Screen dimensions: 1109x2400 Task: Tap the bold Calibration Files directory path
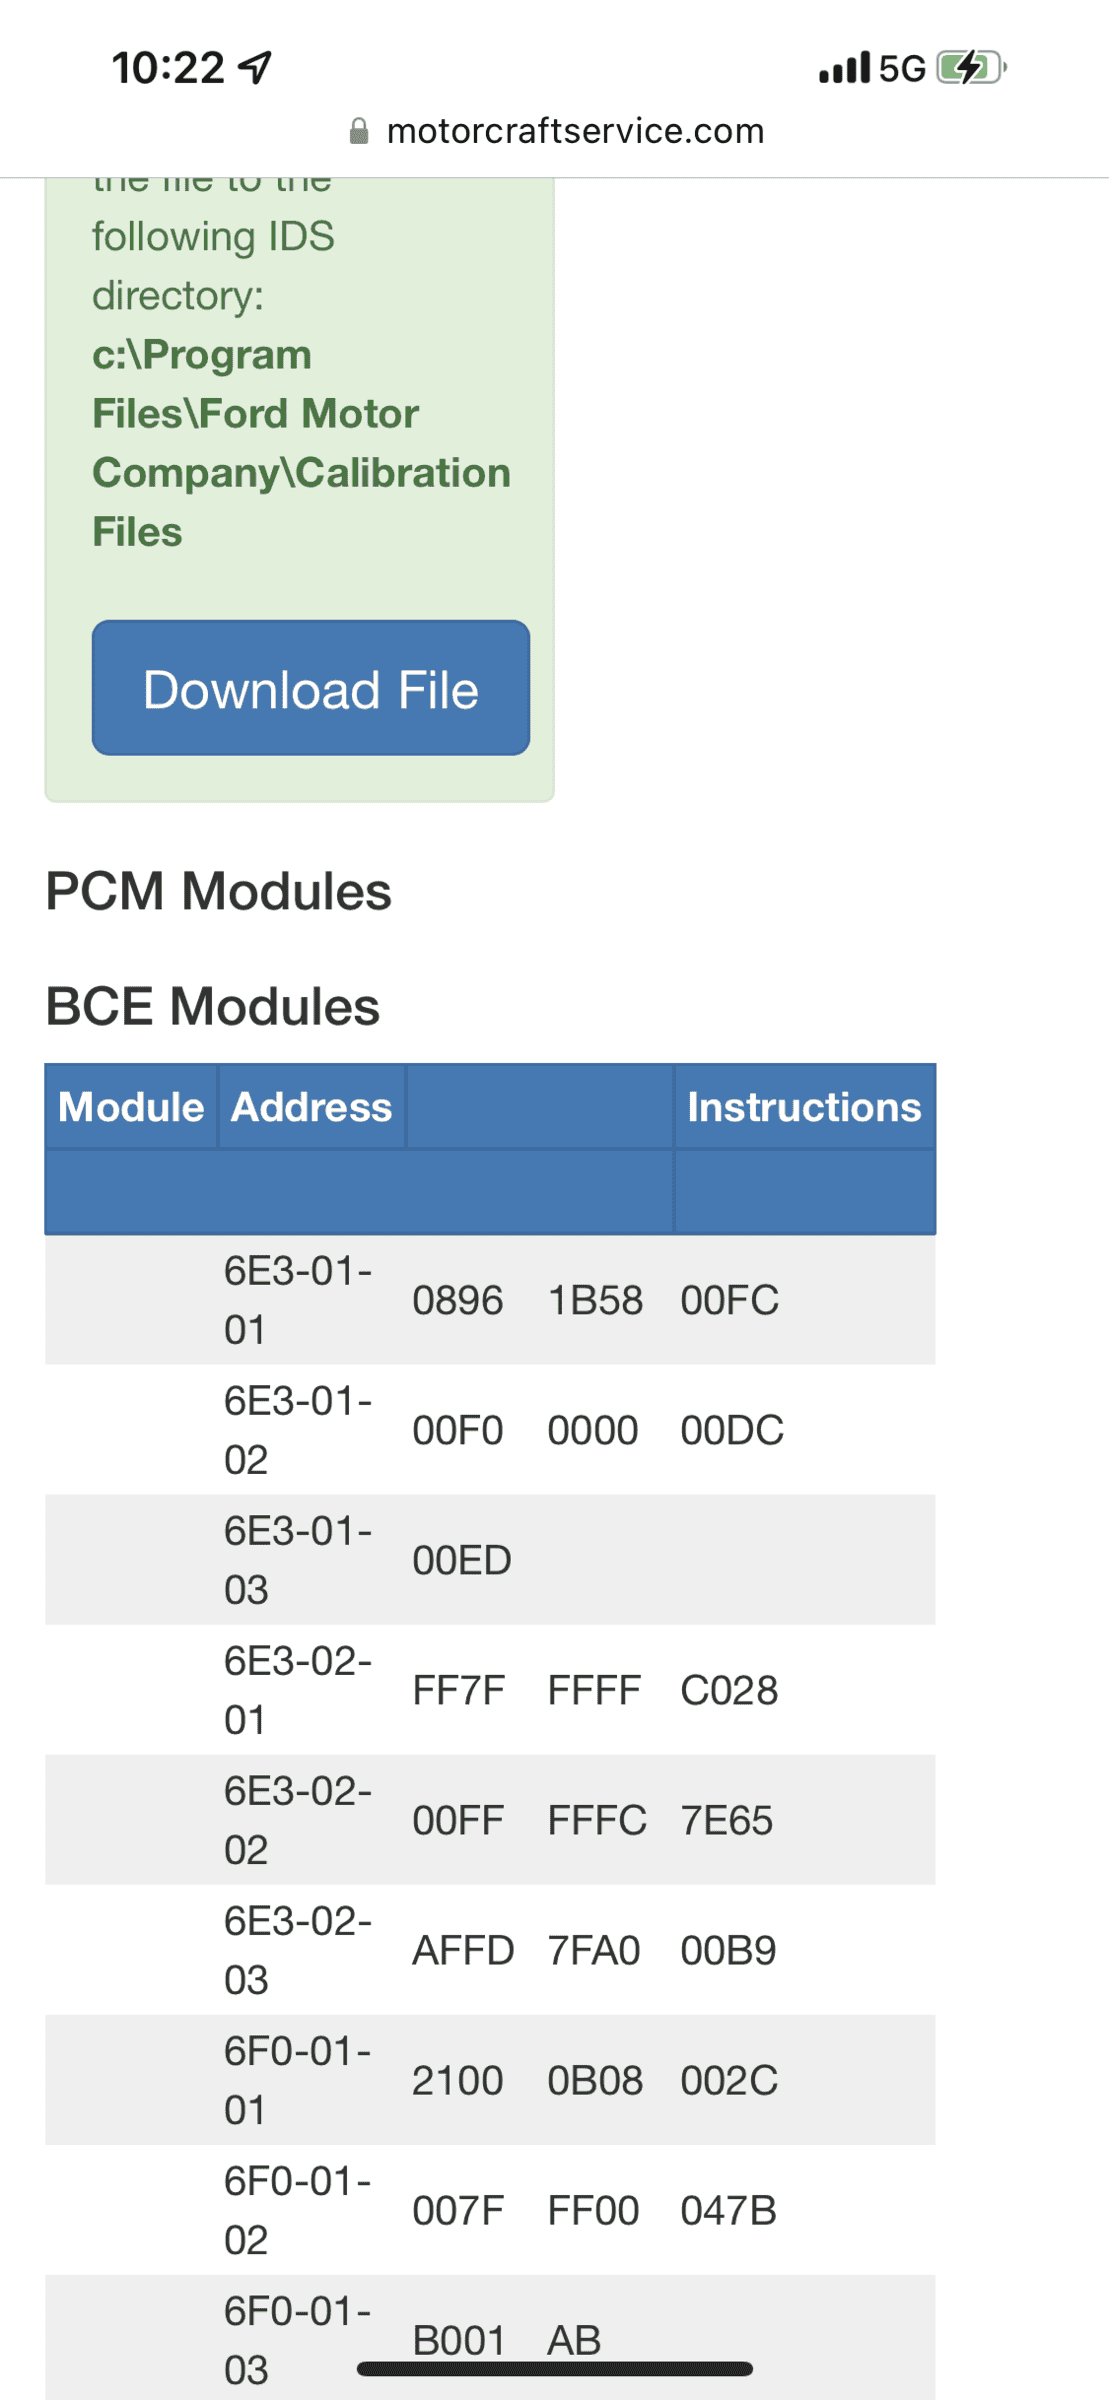point(300,443)
